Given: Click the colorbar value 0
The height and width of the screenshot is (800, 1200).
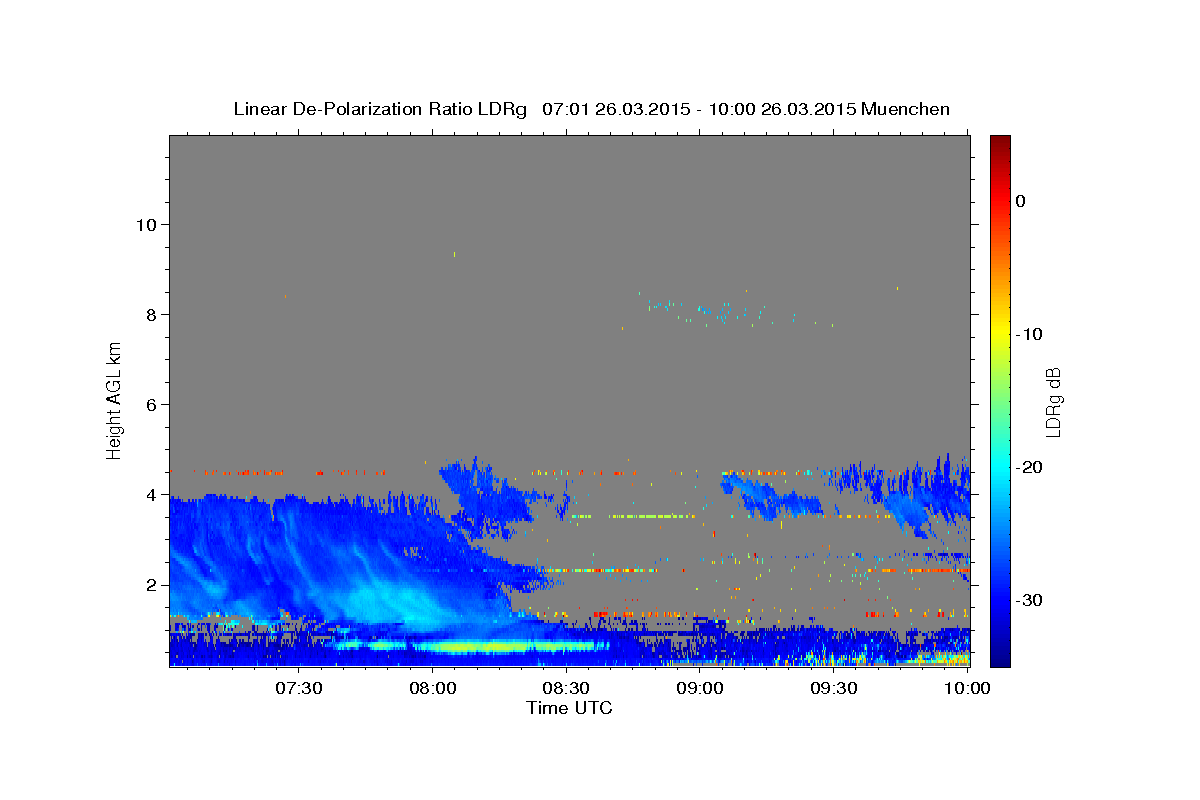Looking at the screenshot, I should click(1020, 201).
